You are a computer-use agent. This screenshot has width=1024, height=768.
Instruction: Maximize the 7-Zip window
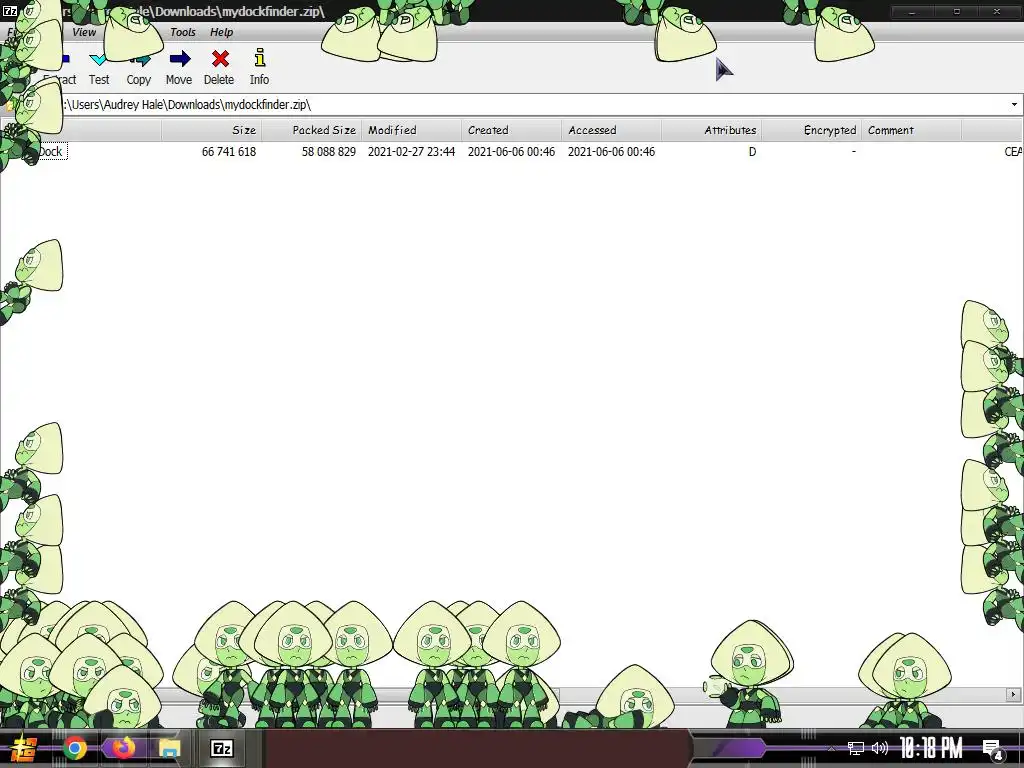[957, 11]
